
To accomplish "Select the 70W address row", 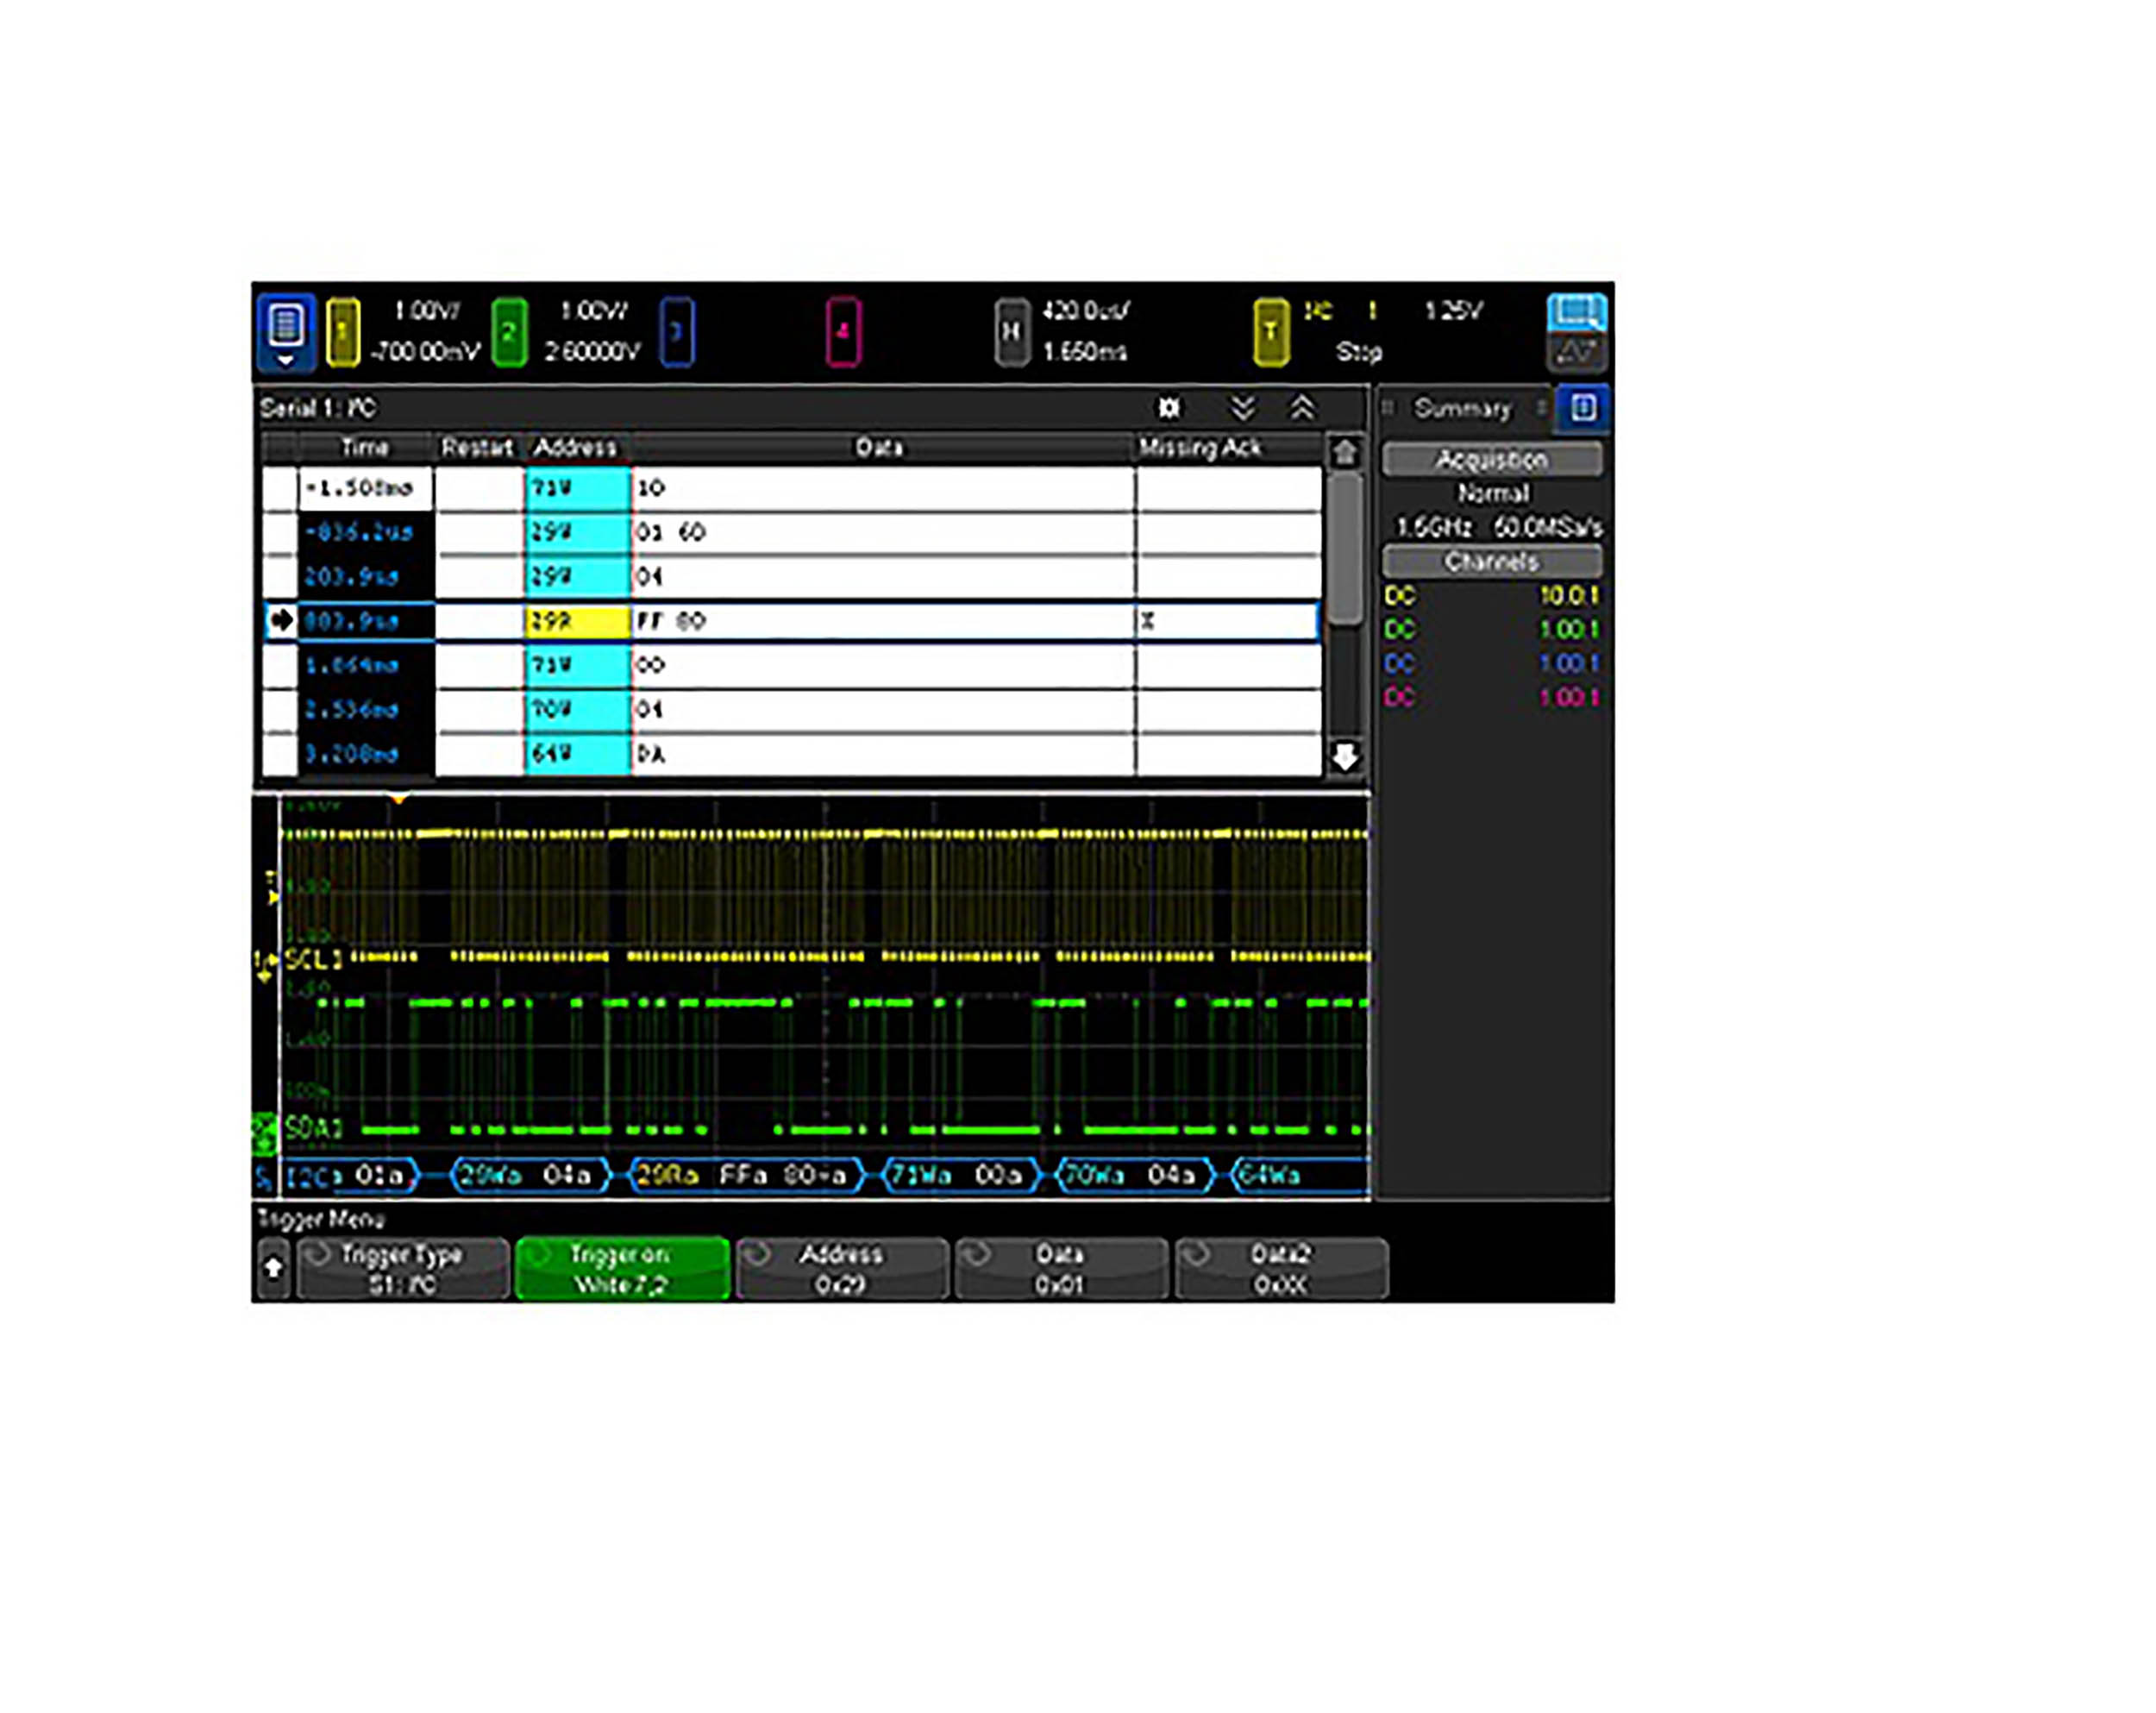I will [x=791, y=709].
